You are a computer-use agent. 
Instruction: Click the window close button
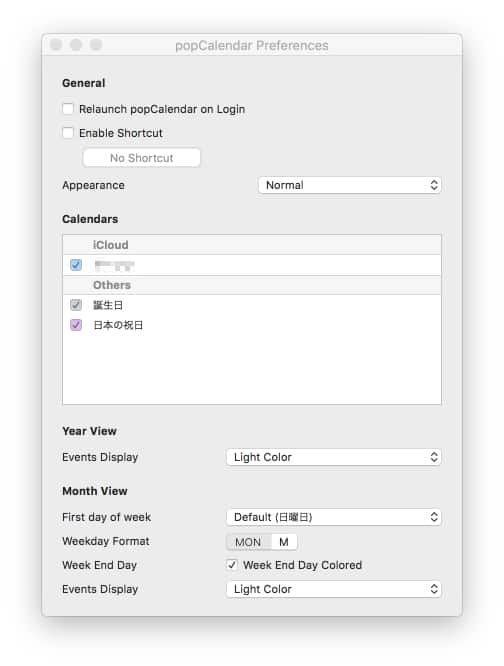click(x=56, y=45)
